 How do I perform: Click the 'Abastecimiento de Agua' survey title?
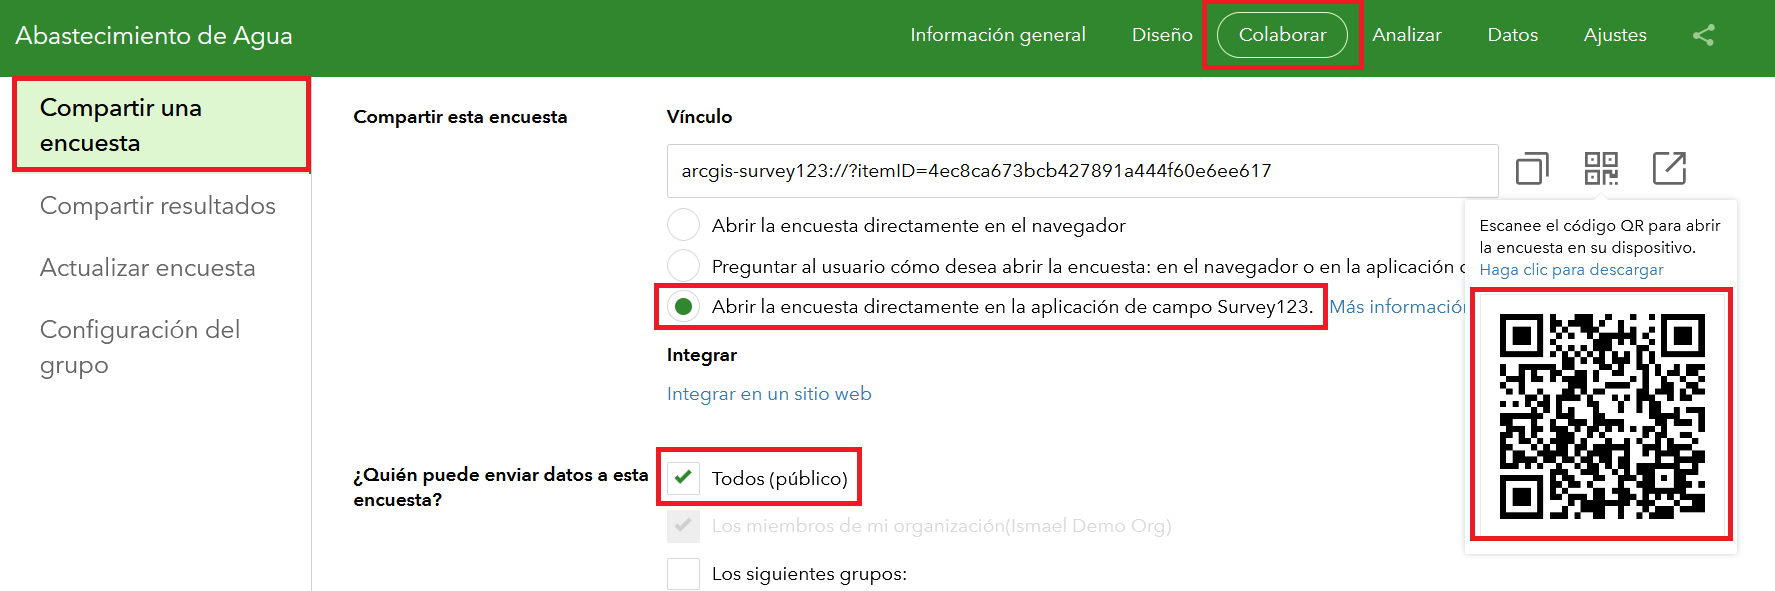(x=154, y=36)
